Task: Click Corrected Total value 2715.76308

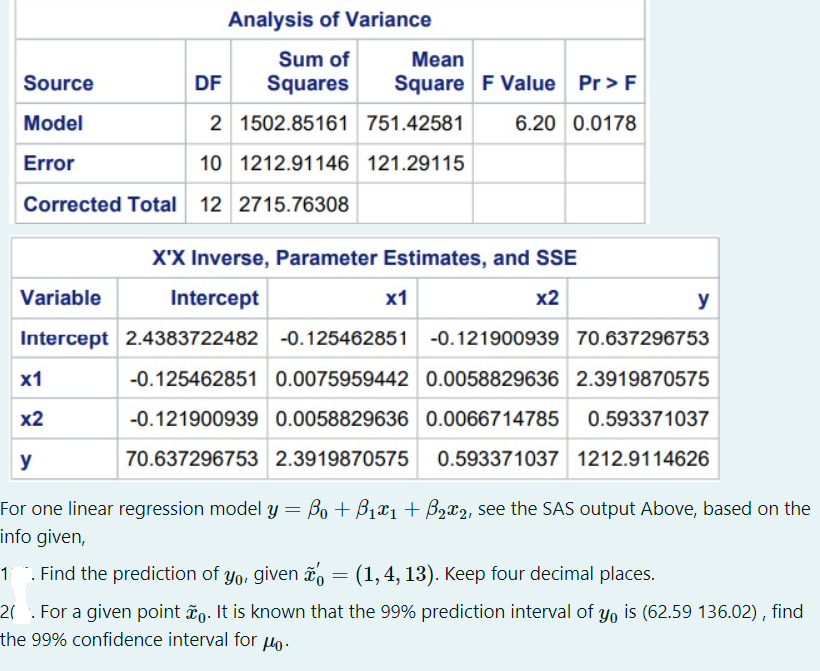Action: coord(294,204)
